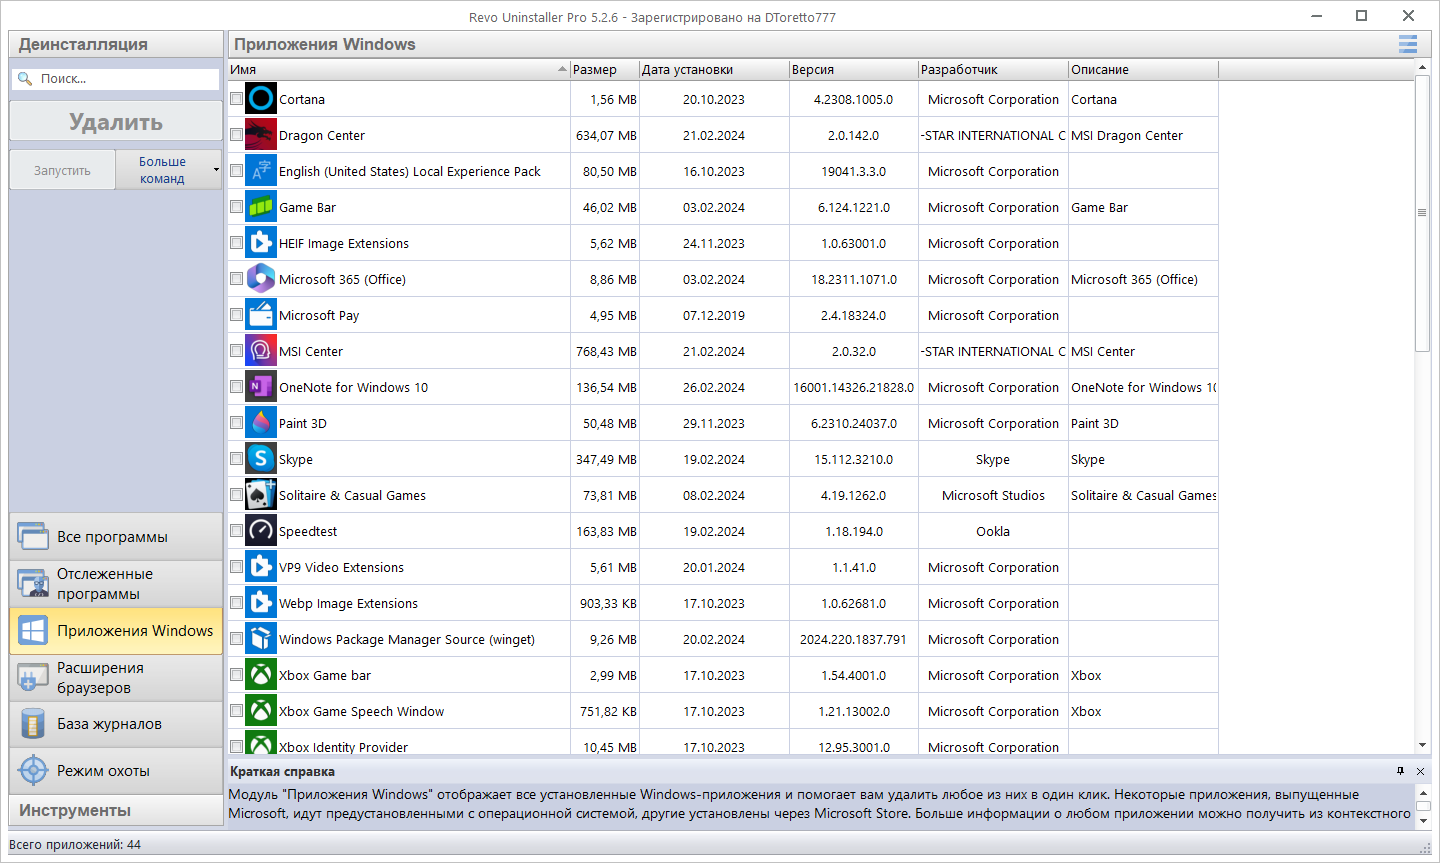Click the Speedtest app icon
1440x863 pixels.
tap(261, 531)
